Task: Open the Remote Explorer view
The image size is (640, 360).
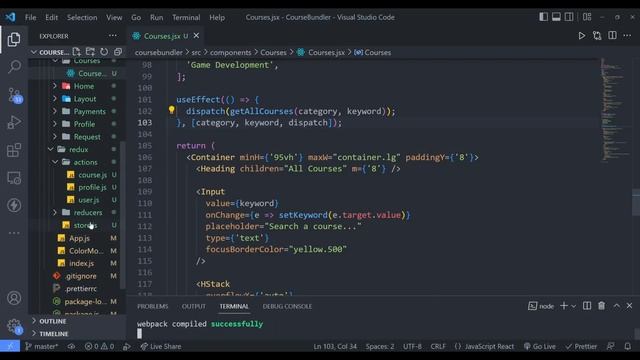Action: click(14, 178)
